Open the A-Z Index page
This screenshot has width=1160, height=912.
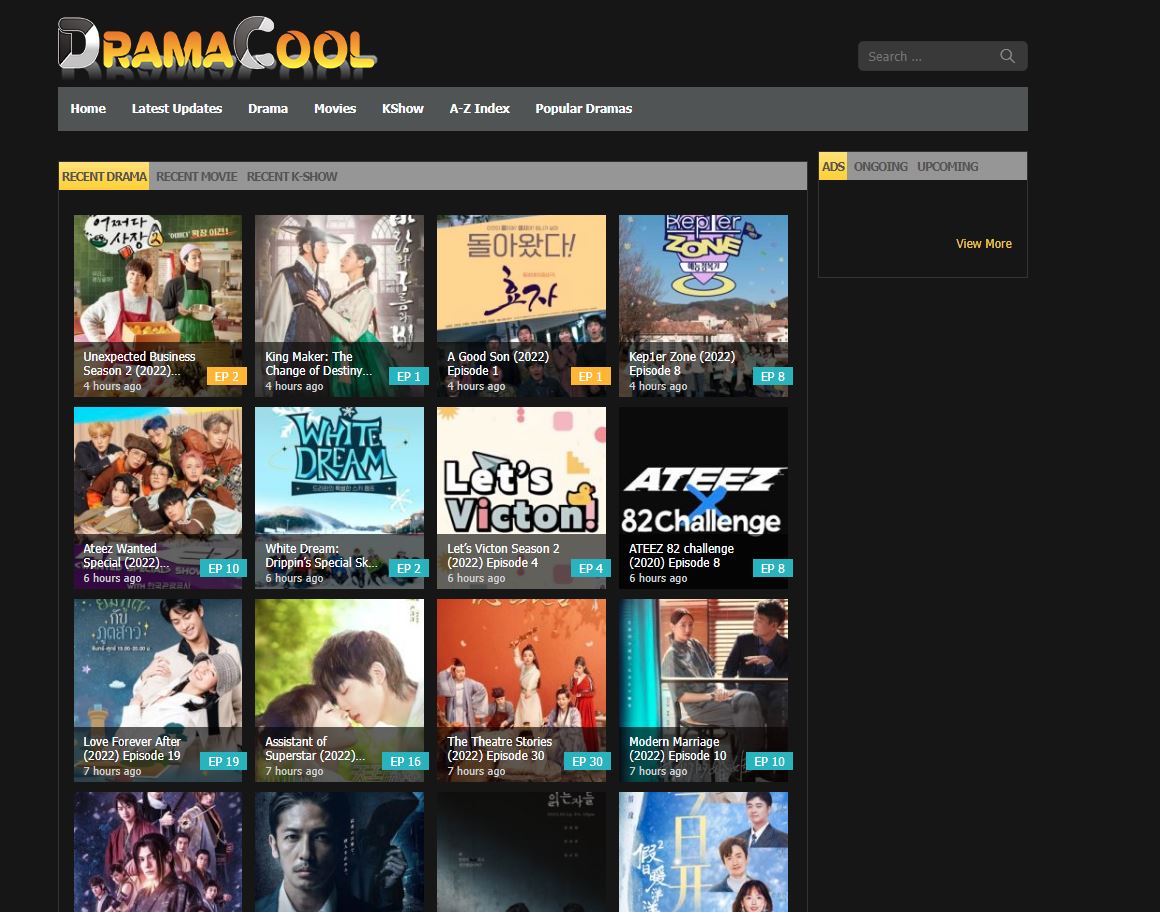(x=479, y=109)
